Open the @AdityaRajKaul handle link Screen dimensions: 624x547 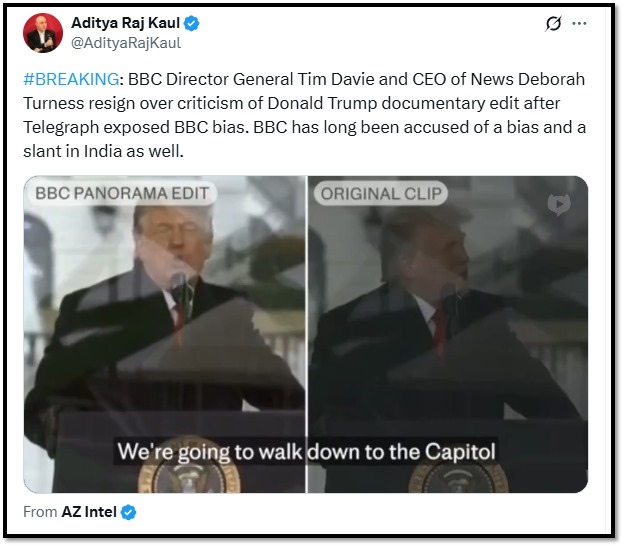tap(126, 43)
